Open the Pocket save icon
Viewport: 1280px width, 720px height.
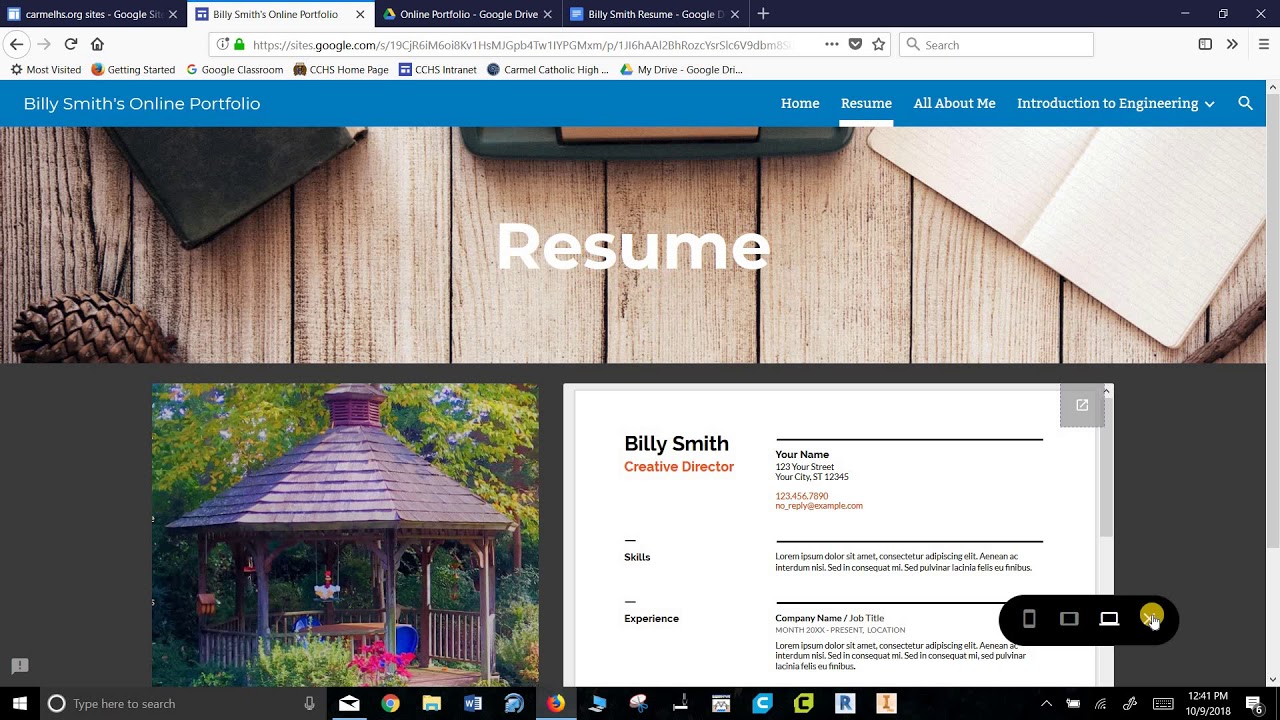click(x=855, y=44)
